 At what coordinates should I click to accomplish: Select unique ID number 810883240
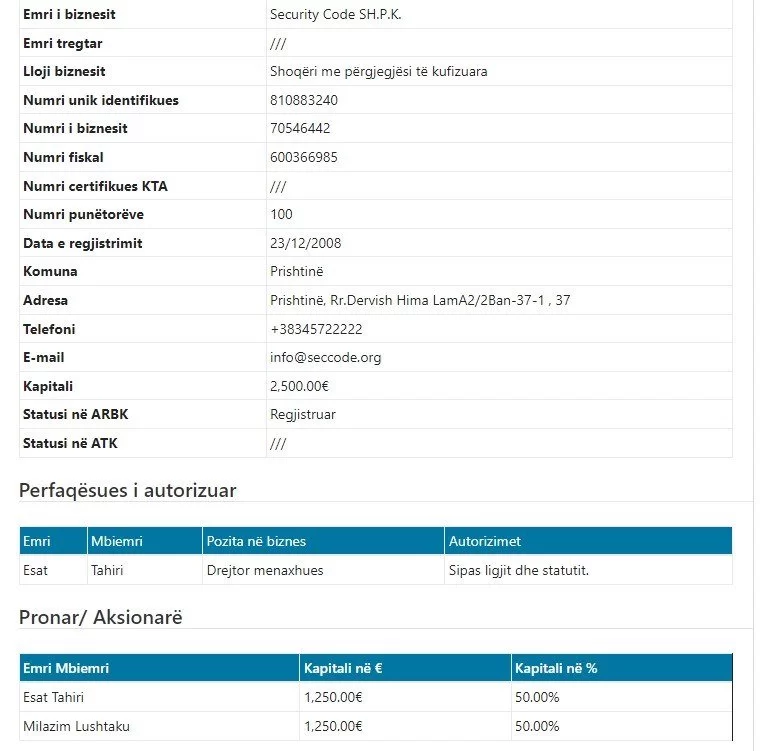(304, 100)
